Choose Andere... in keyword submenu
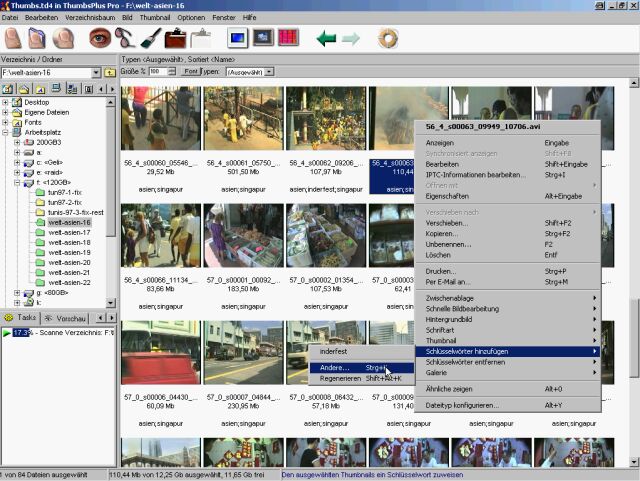 (x=362, y=368)
